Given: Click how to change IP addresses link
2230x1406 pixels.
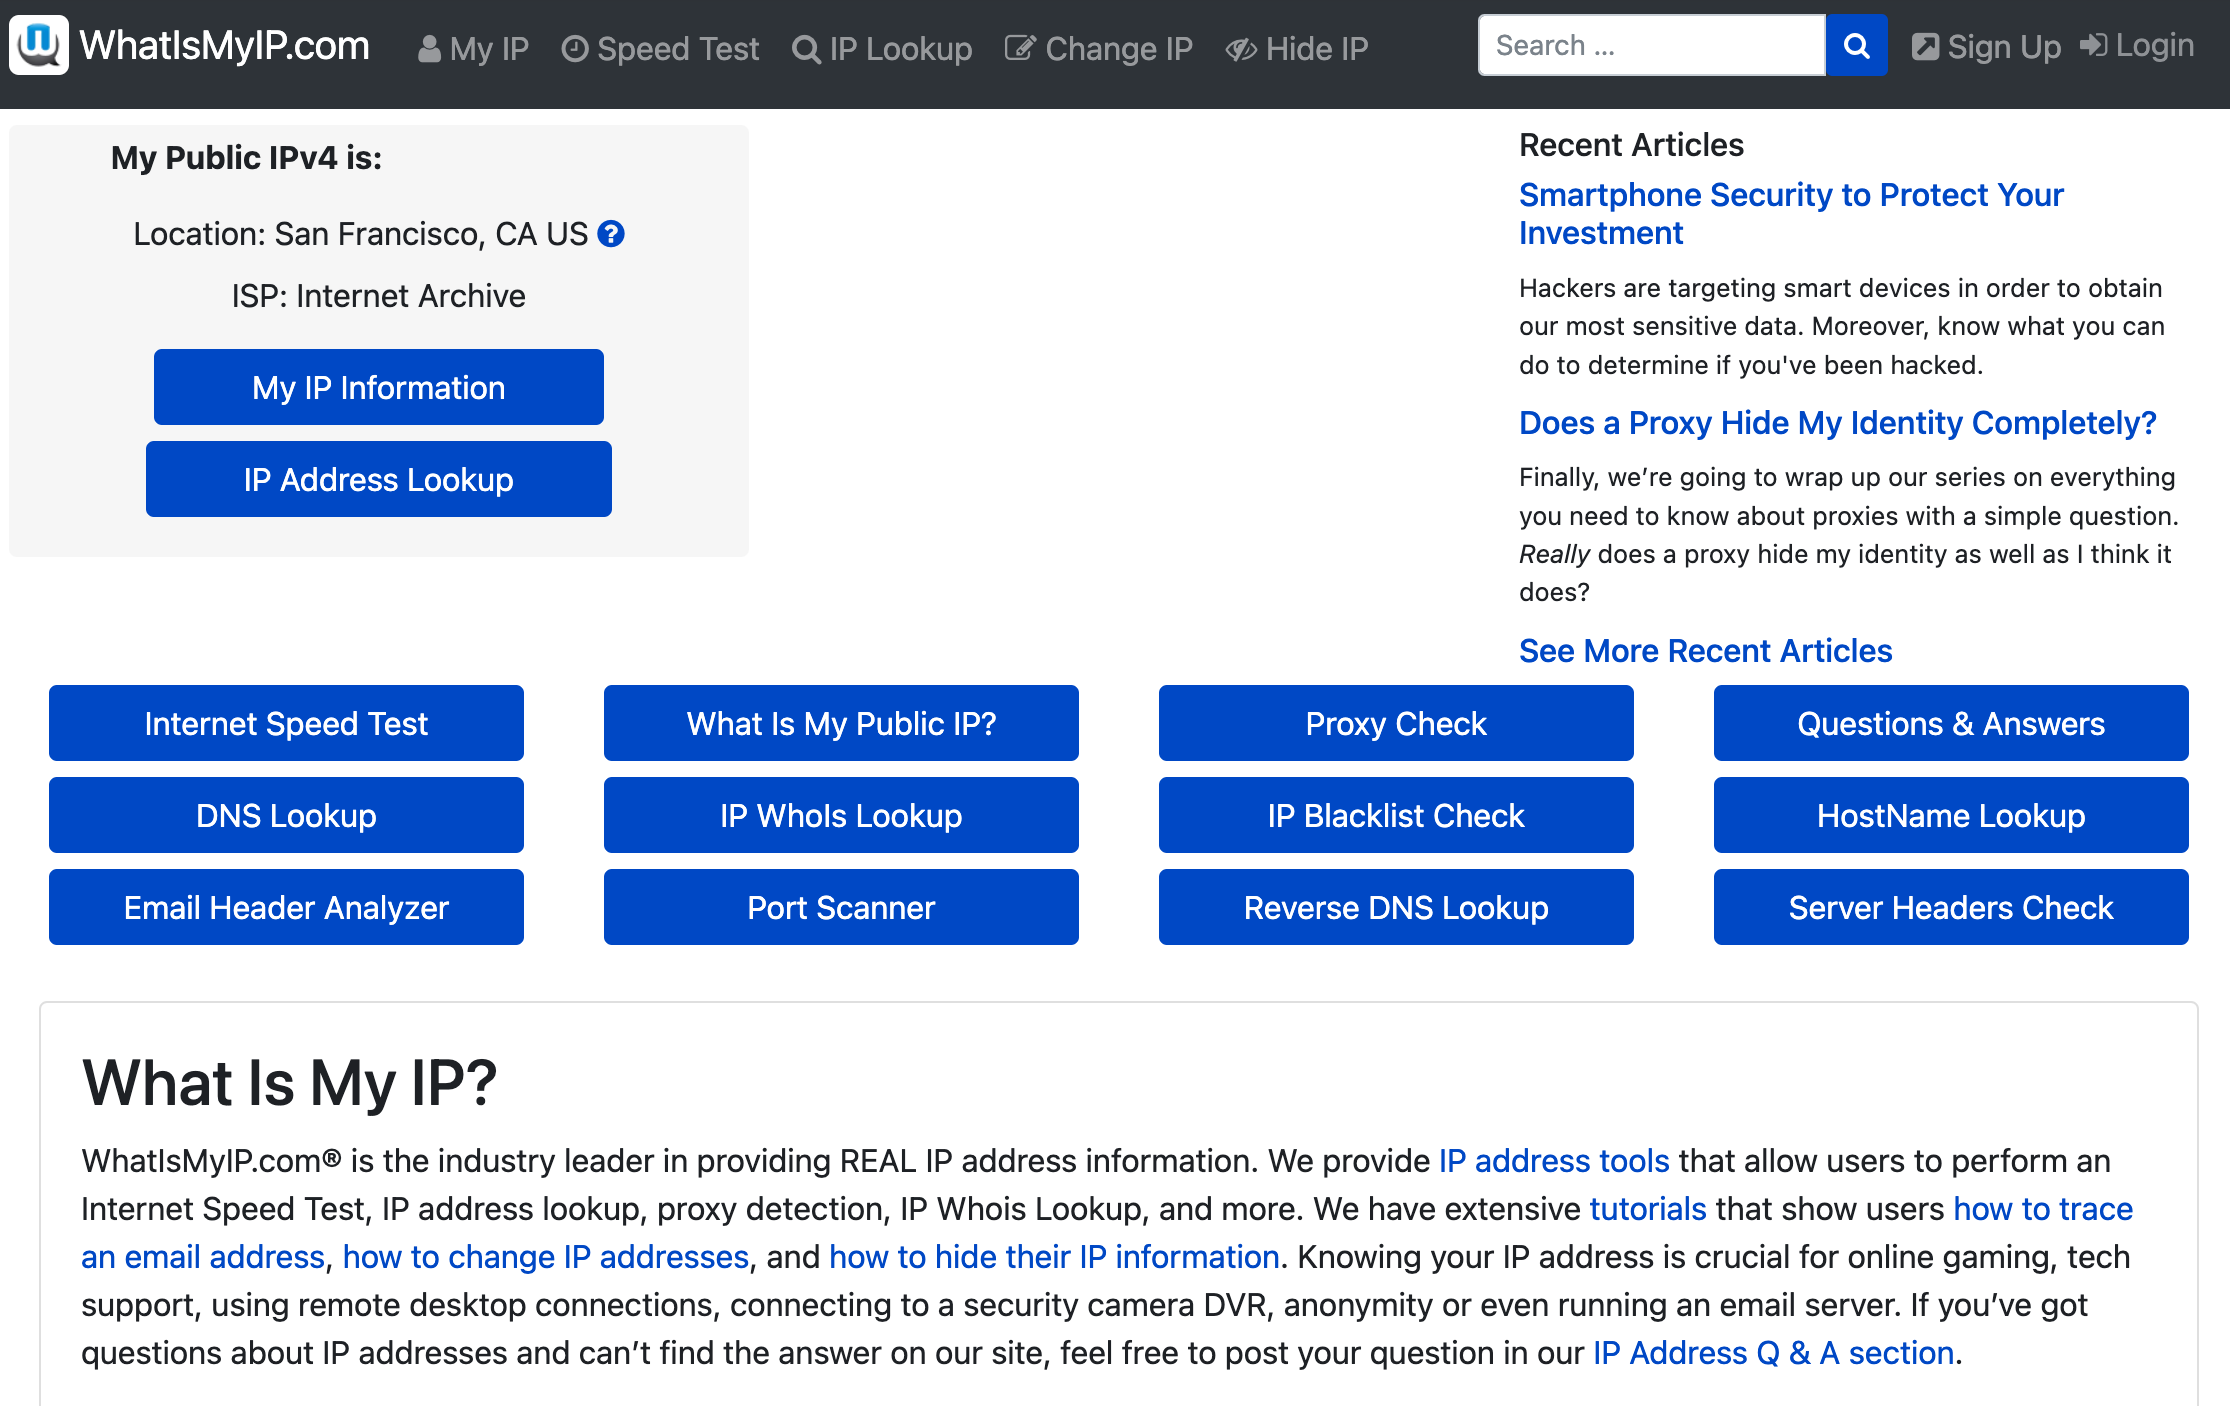Looking at the screenshot, I should point(546,1256).
